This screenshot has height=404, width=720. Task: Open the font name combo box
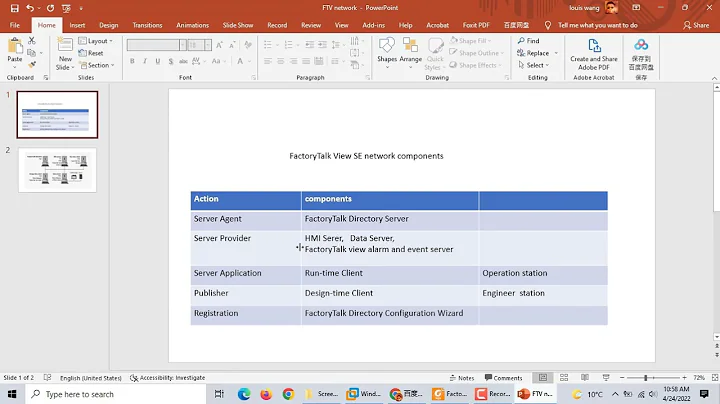tap(157, 45)
